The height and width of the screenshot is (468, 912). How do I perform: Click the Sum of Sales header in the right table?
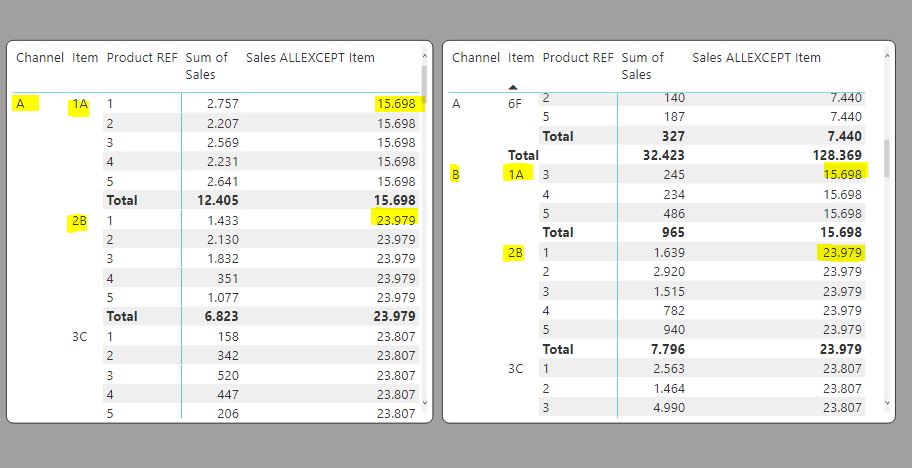[x=642, y=66]
